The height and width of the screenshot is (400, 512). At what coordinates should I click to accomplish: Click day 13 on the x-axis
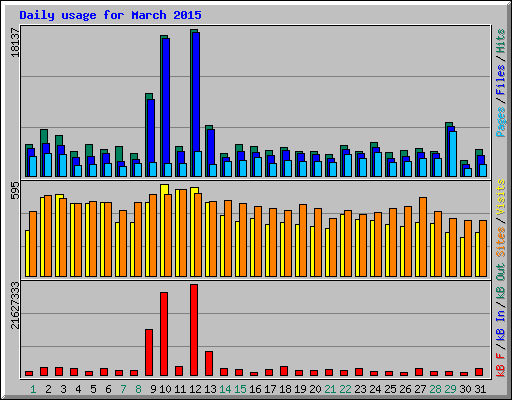point(210,389)
